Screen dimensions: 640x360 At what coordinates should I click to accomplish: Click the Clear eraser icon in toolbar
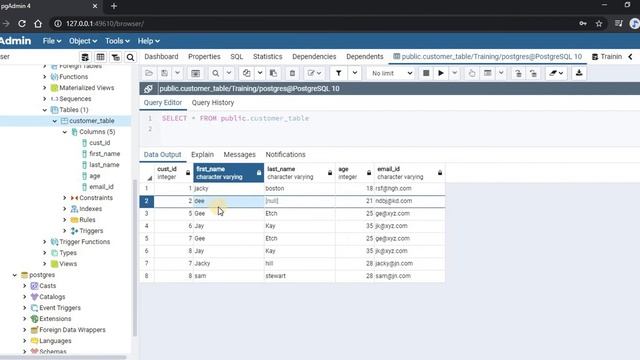coord(556,73)
